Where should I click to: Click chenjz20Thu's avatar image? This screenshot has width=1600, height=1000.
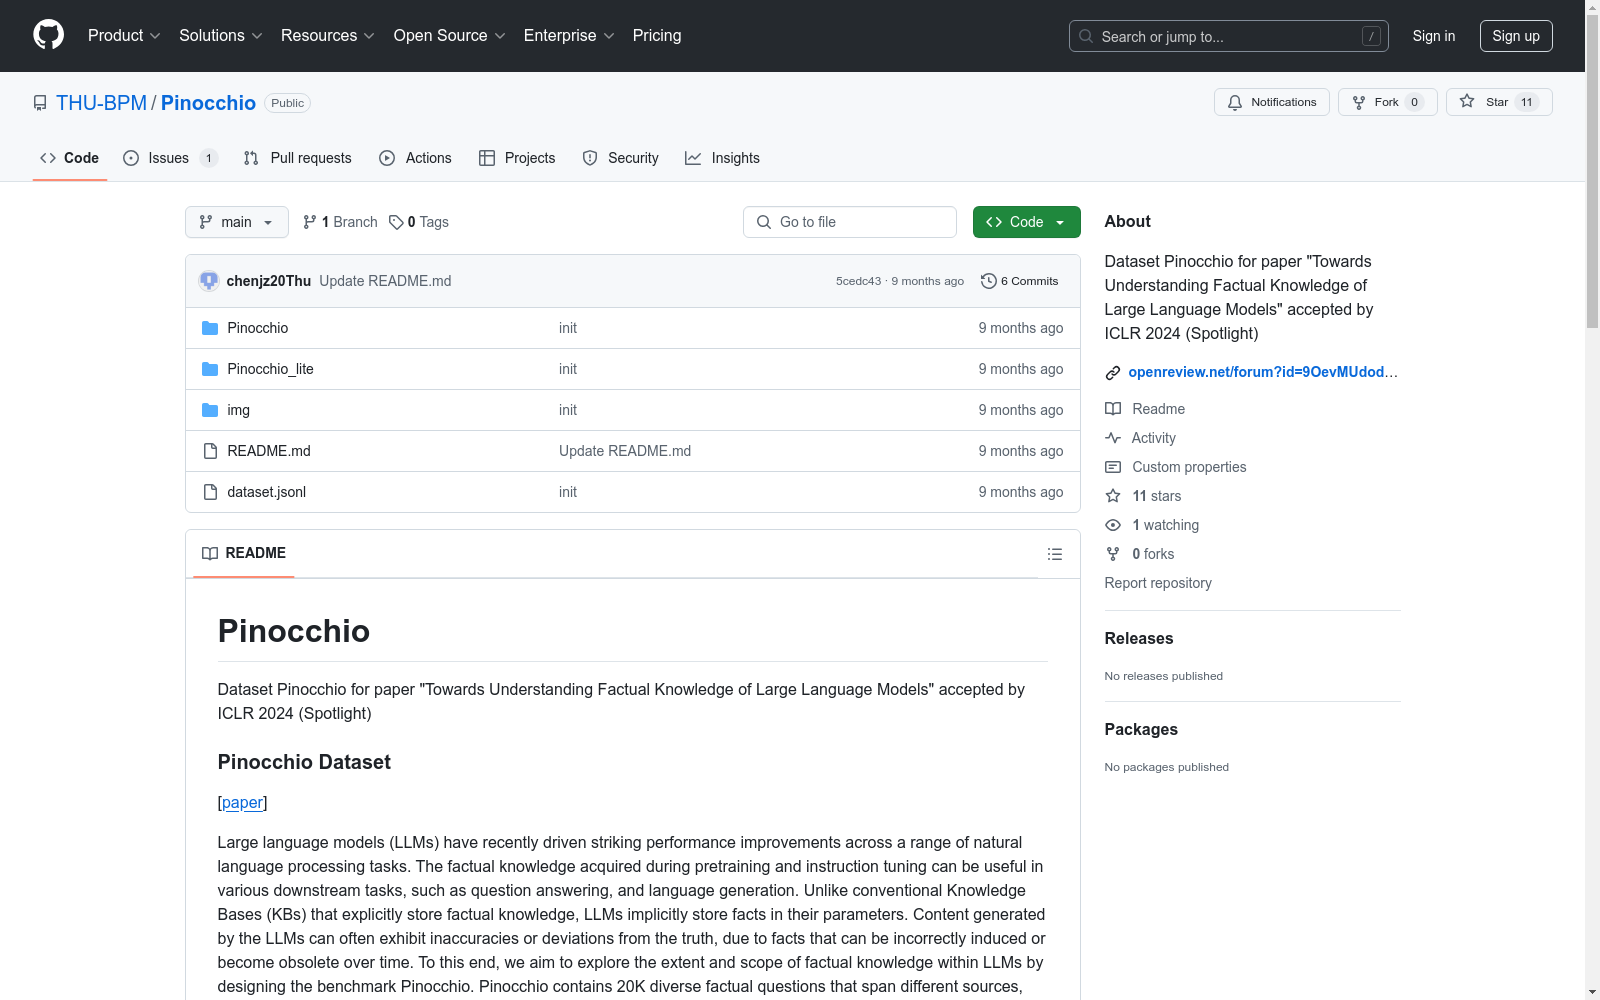(x=209, y=281)
